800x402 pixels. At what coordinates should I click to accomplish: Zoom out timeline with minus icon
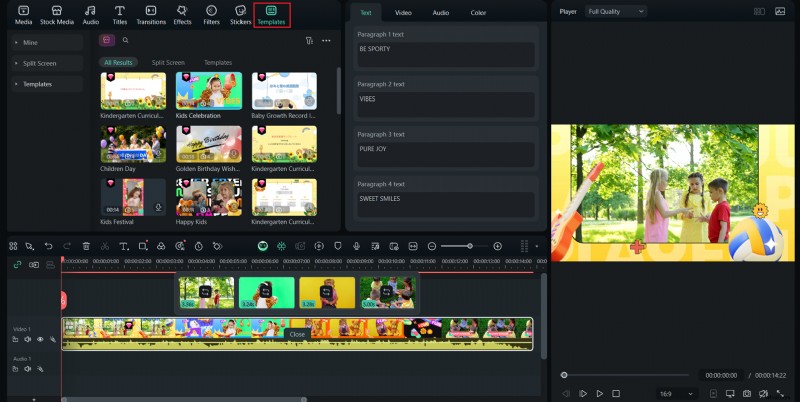(x=432, y=246)
